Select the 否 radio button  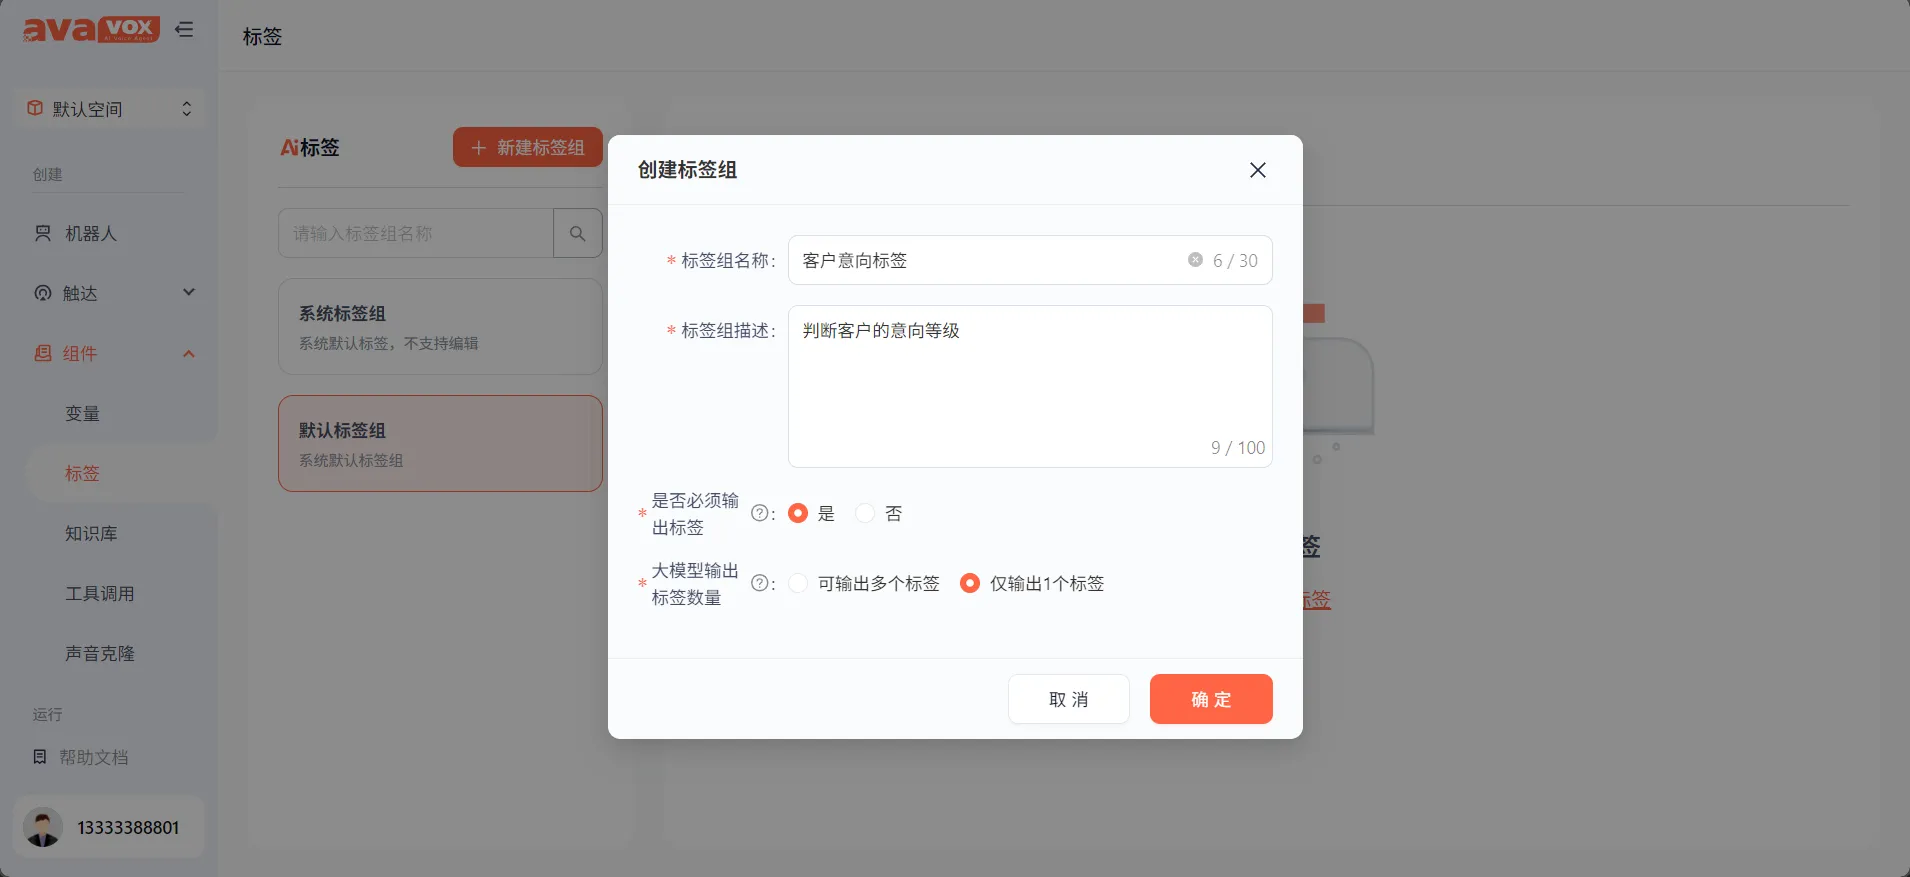click(866, 513)
